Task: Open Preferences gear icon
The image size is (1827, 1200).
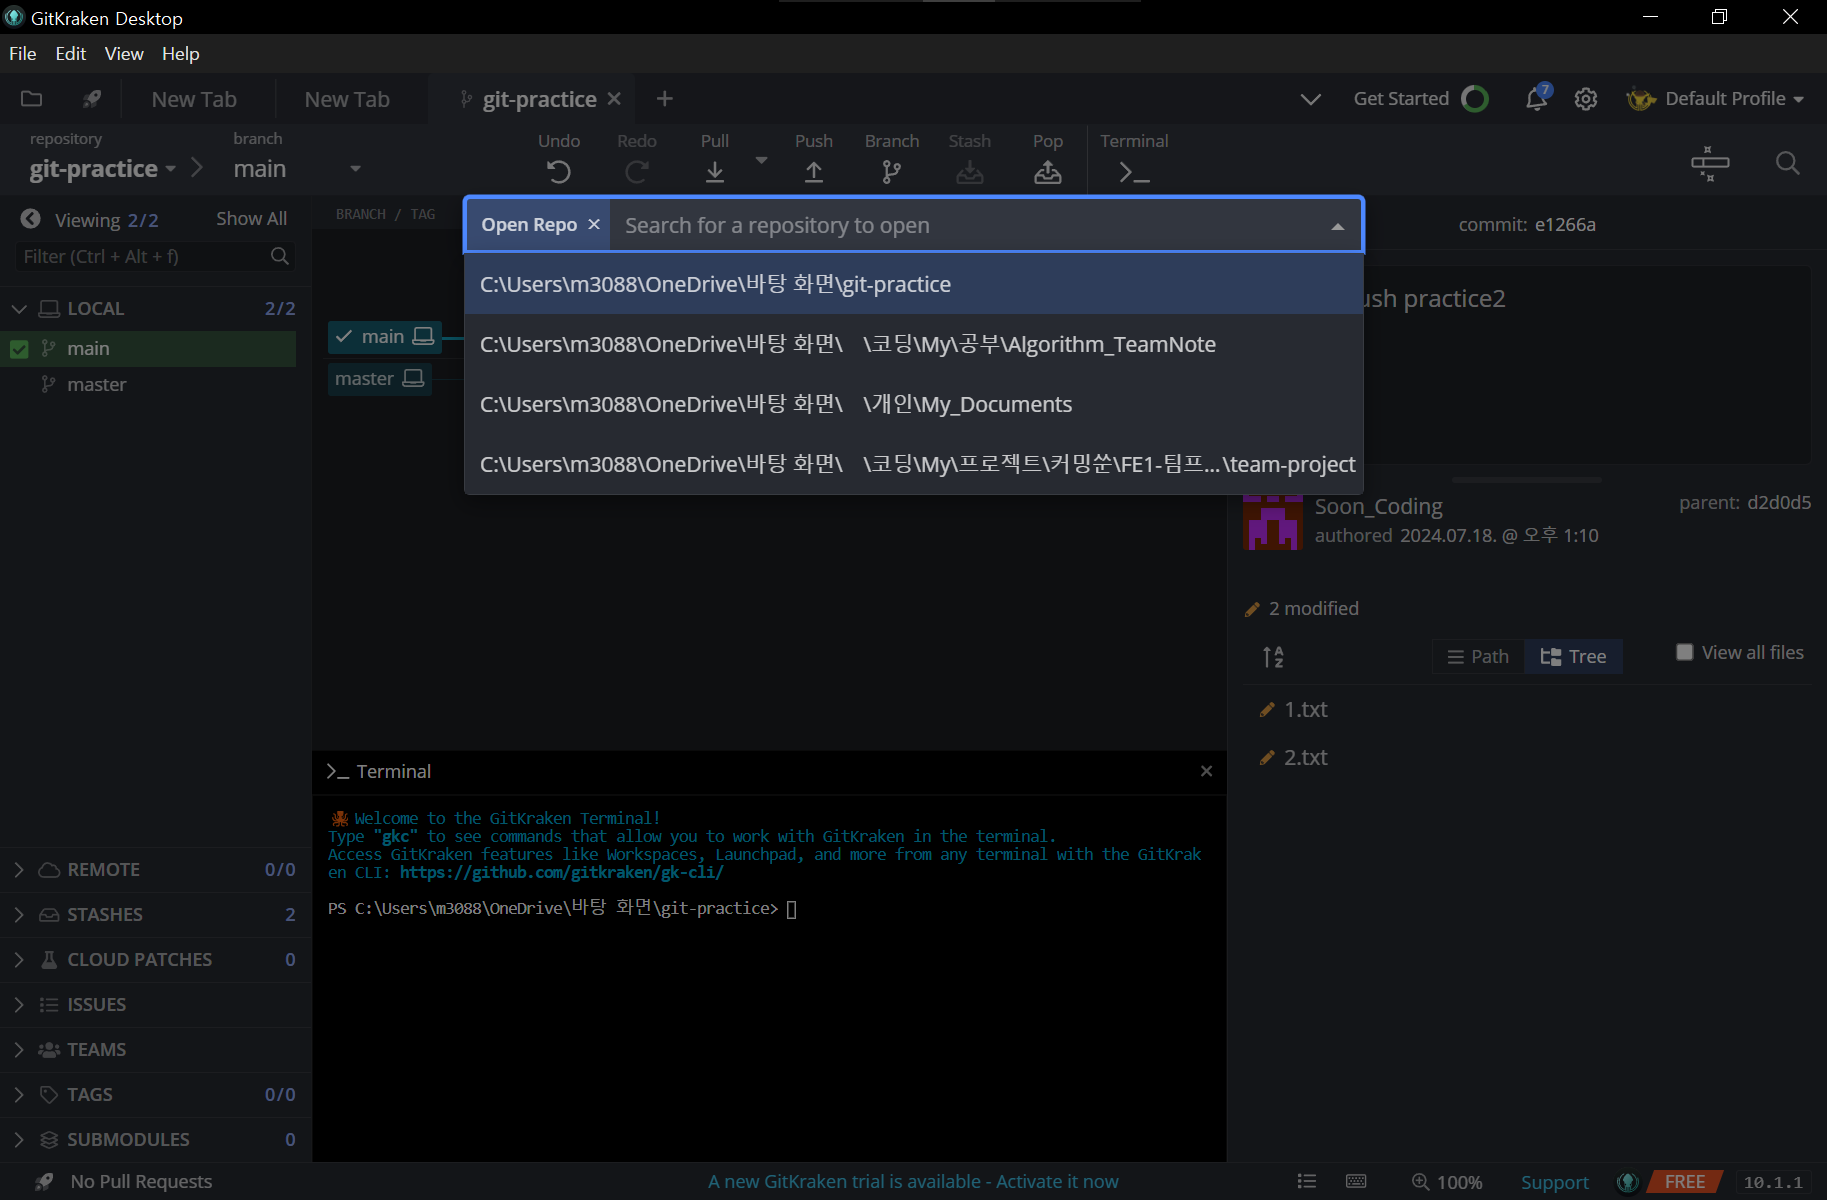Action: point(1586,99)
